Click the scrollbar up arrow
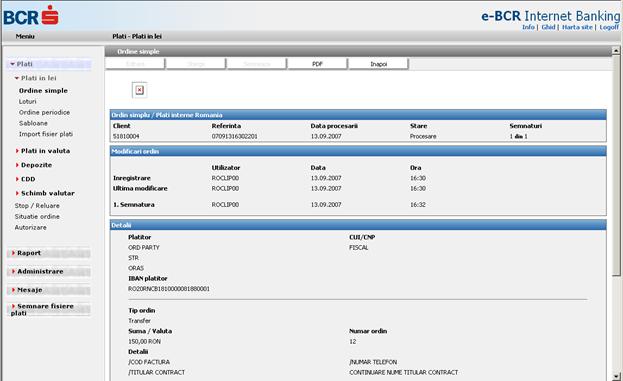Screen dimensions: 623x381 point(616,50)
